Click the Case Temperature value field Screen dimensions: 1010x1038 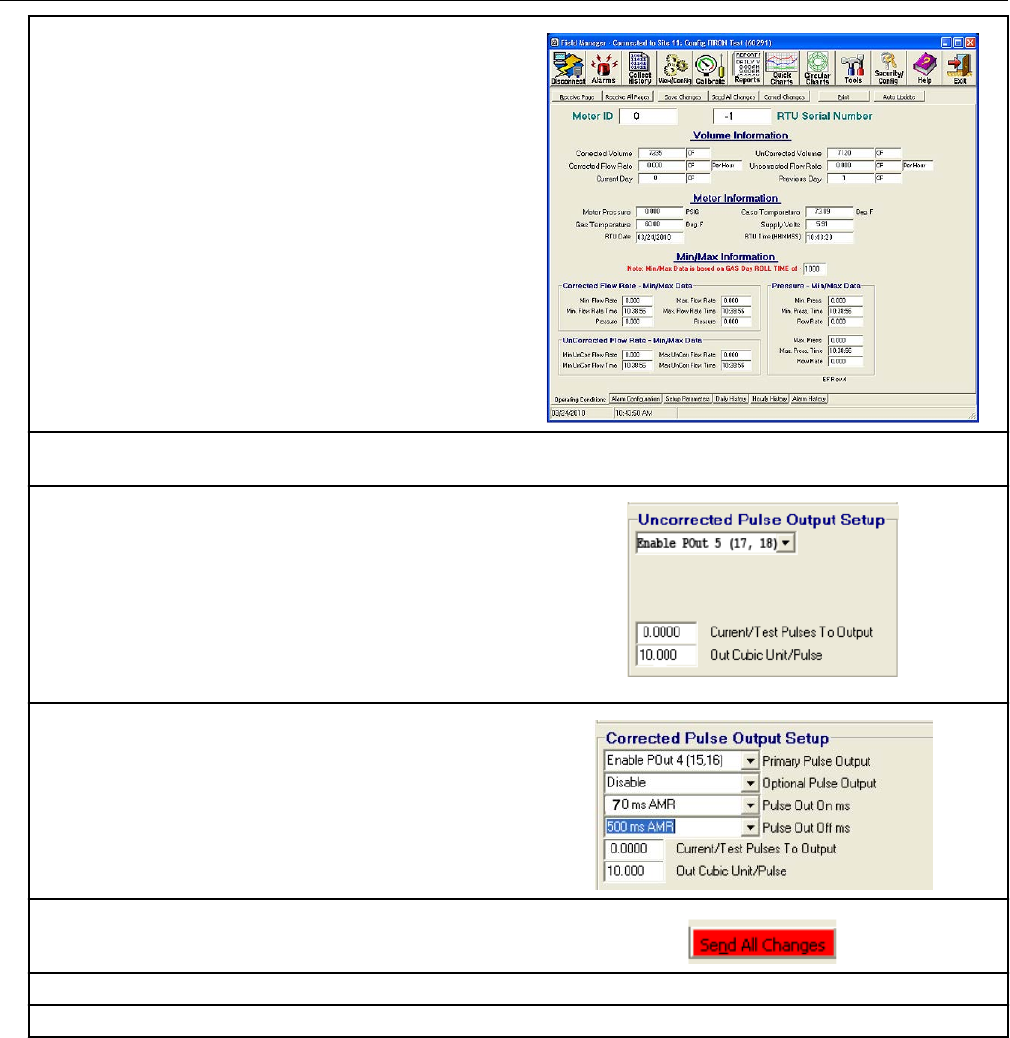click(x=829, y=212)
